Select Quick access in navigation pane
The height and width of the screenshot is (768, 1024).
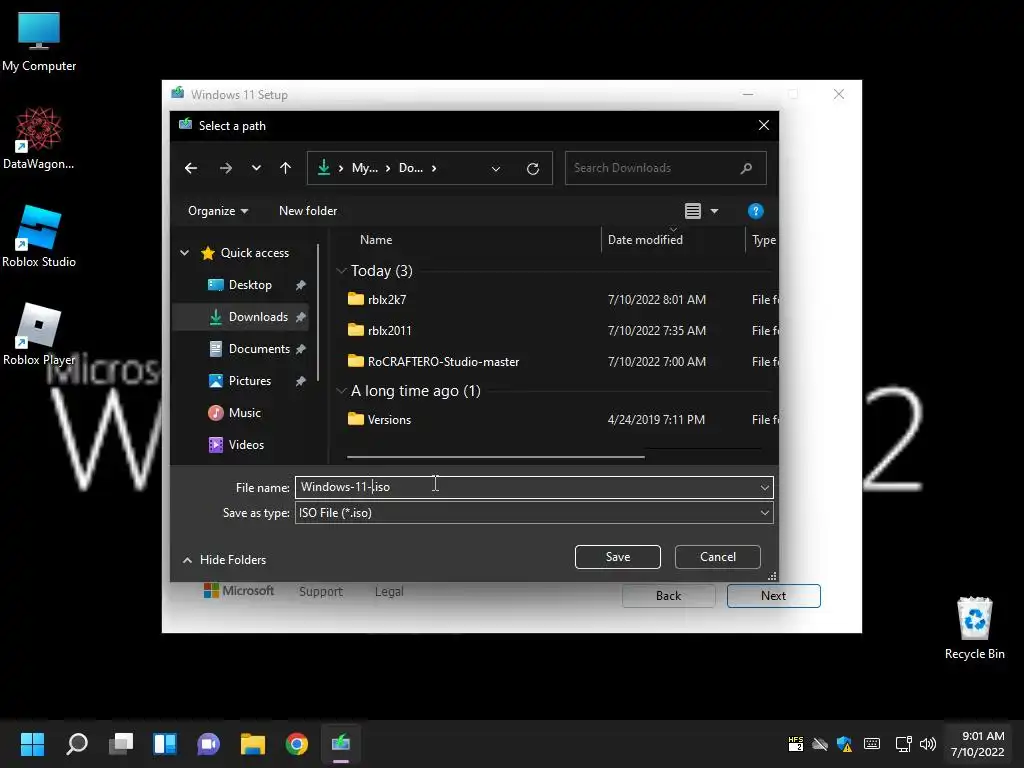click(x=255, y=253)
